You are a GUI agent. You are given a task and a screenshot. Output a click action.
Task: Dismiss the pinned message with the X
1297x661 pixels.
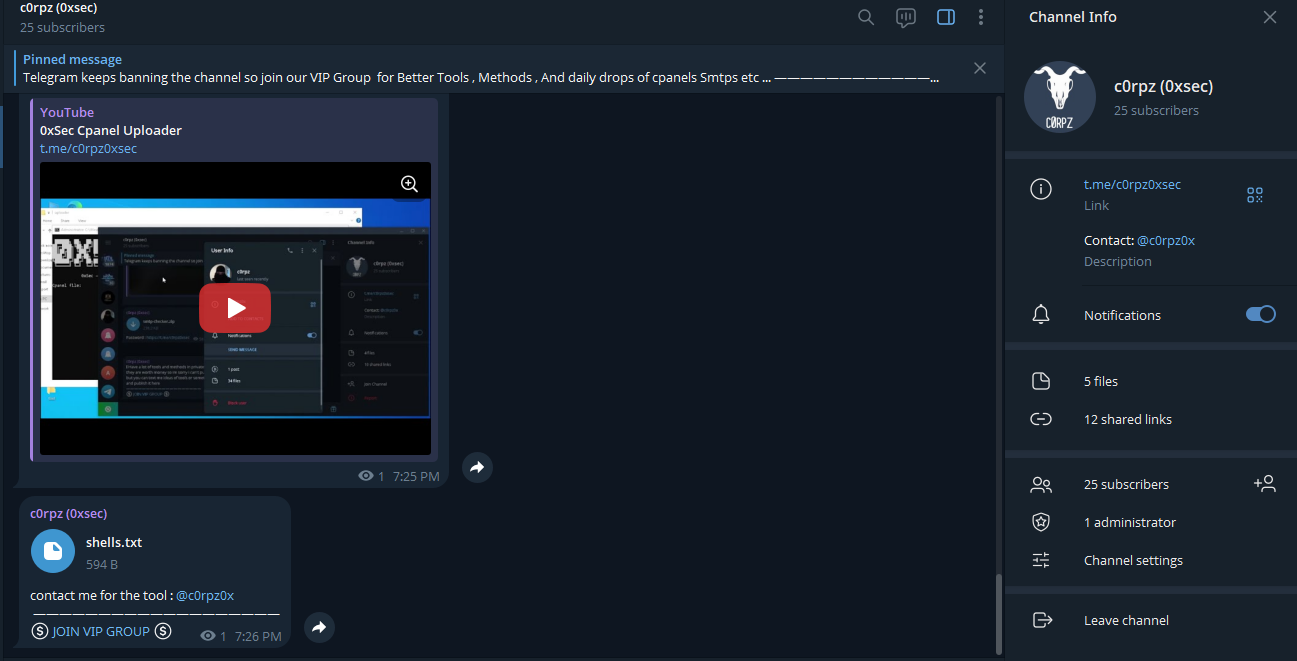click(x=979, y=68)
